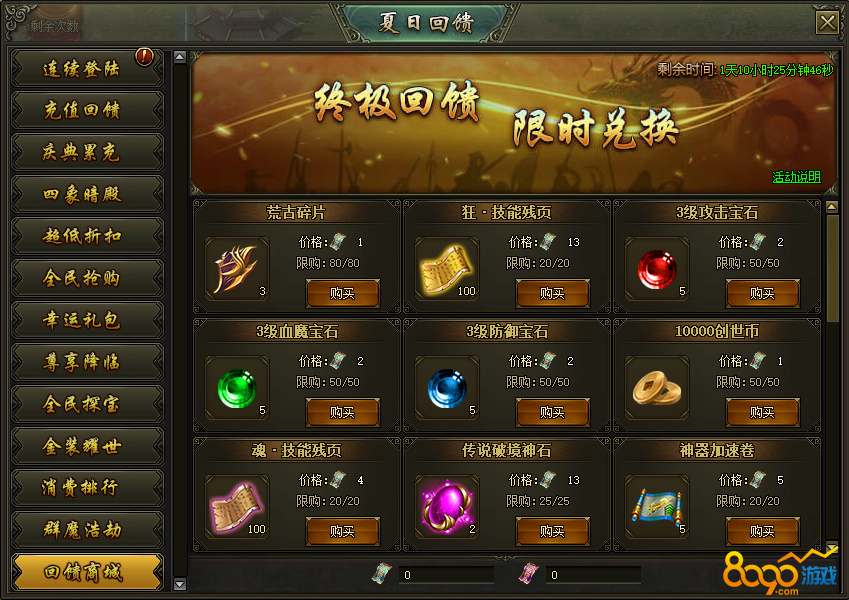Viewport: 849px width, 600px height.
Task: Select the blue 3级防御宝石 gem icon
Action: click(x=447, y=388)
